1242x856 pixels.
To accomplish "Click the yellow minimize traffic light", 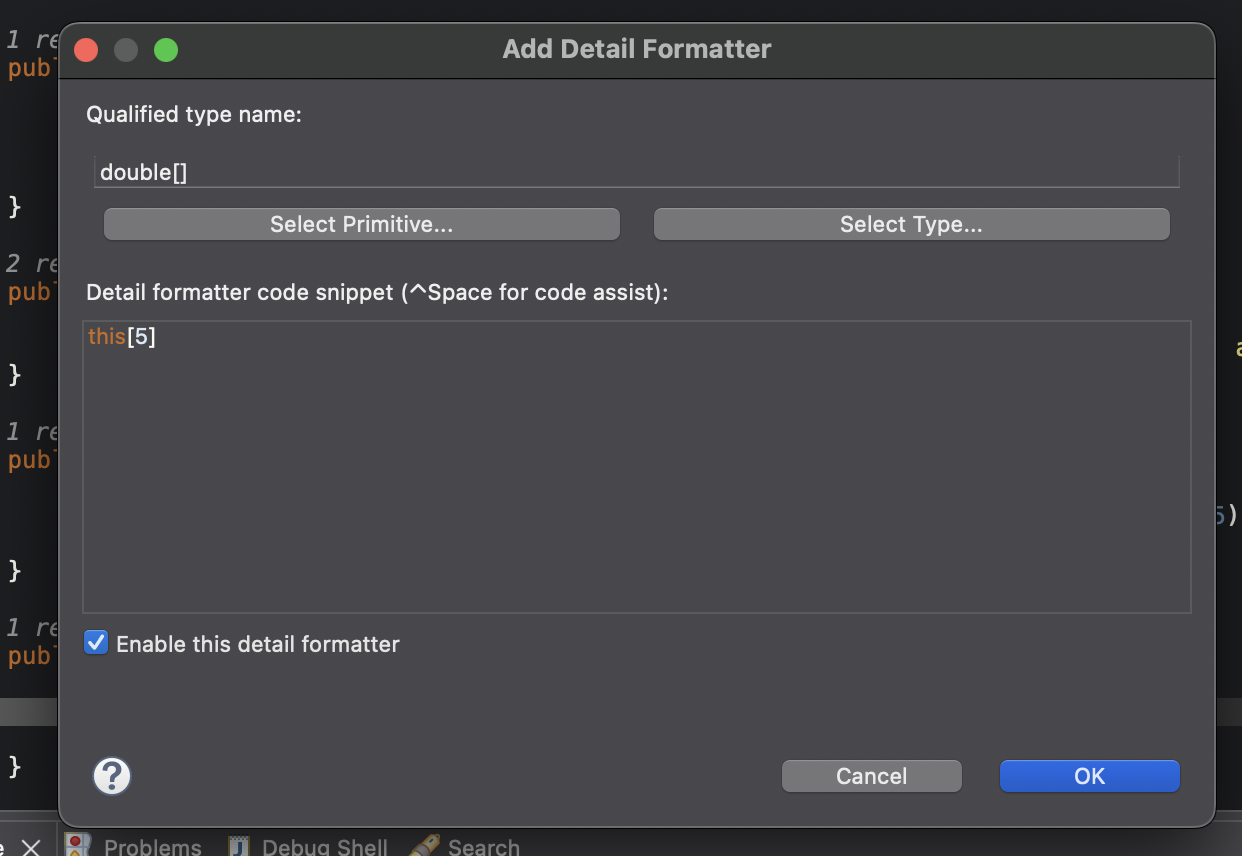I will [x=126, y=48].
